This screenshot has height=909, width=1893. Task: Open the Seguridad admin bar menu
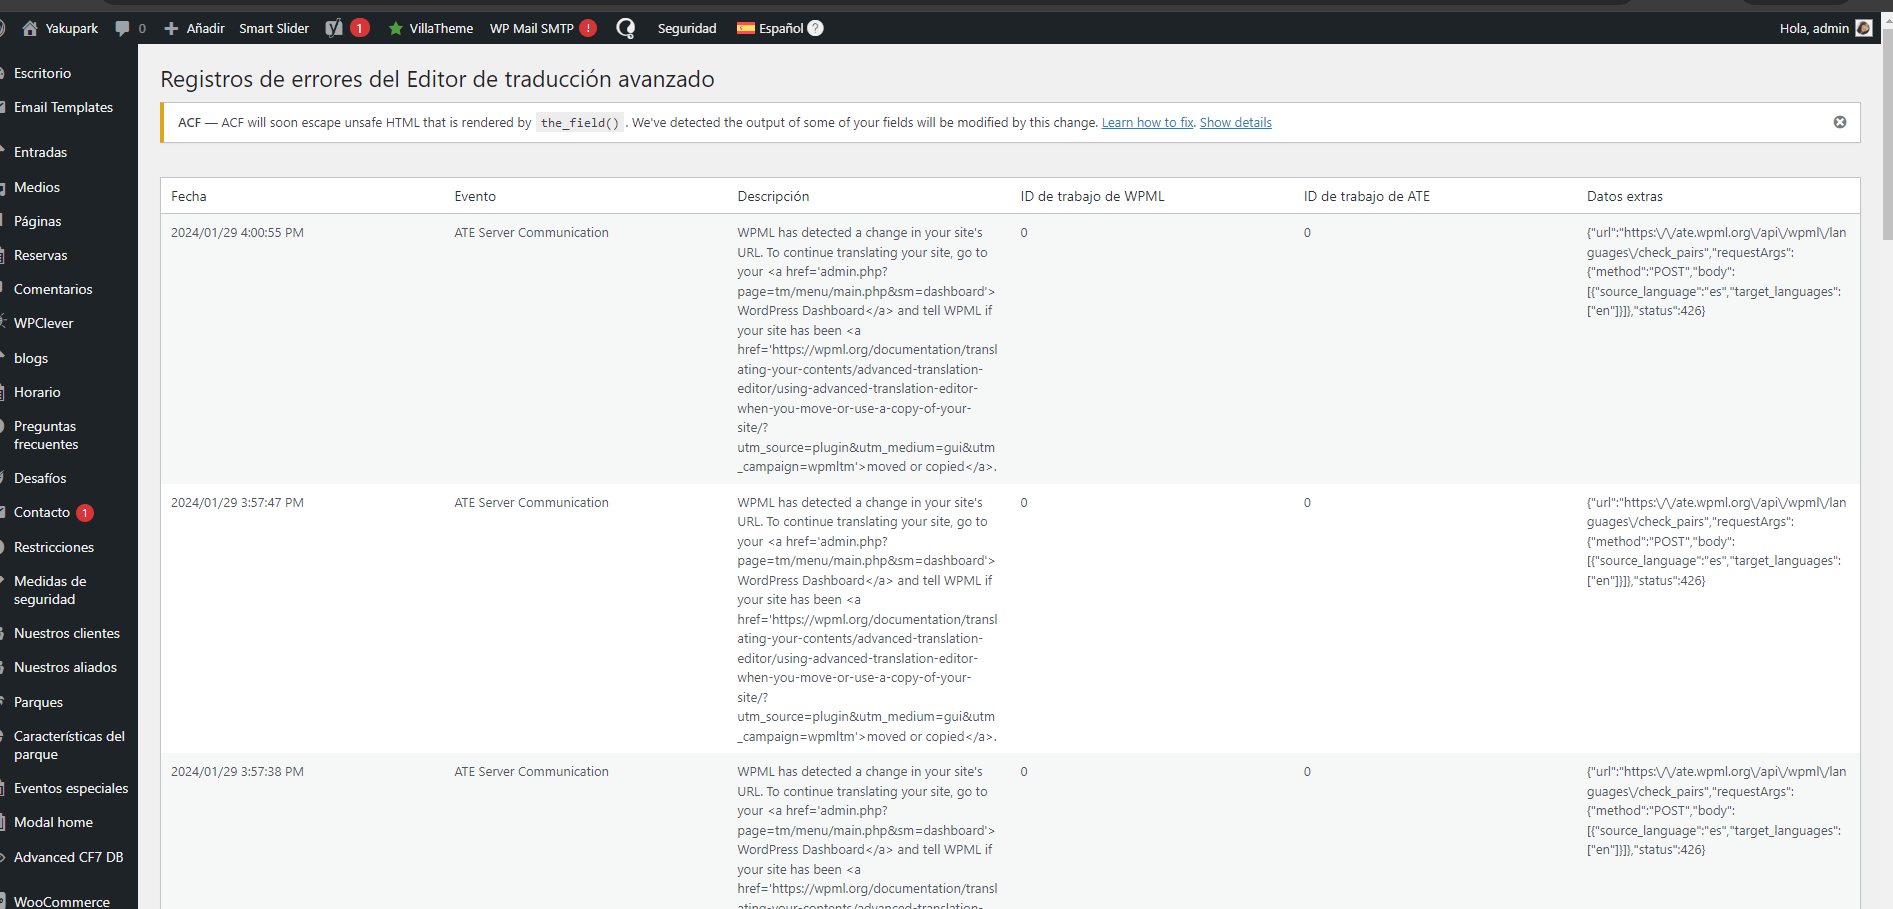(687, 28)
